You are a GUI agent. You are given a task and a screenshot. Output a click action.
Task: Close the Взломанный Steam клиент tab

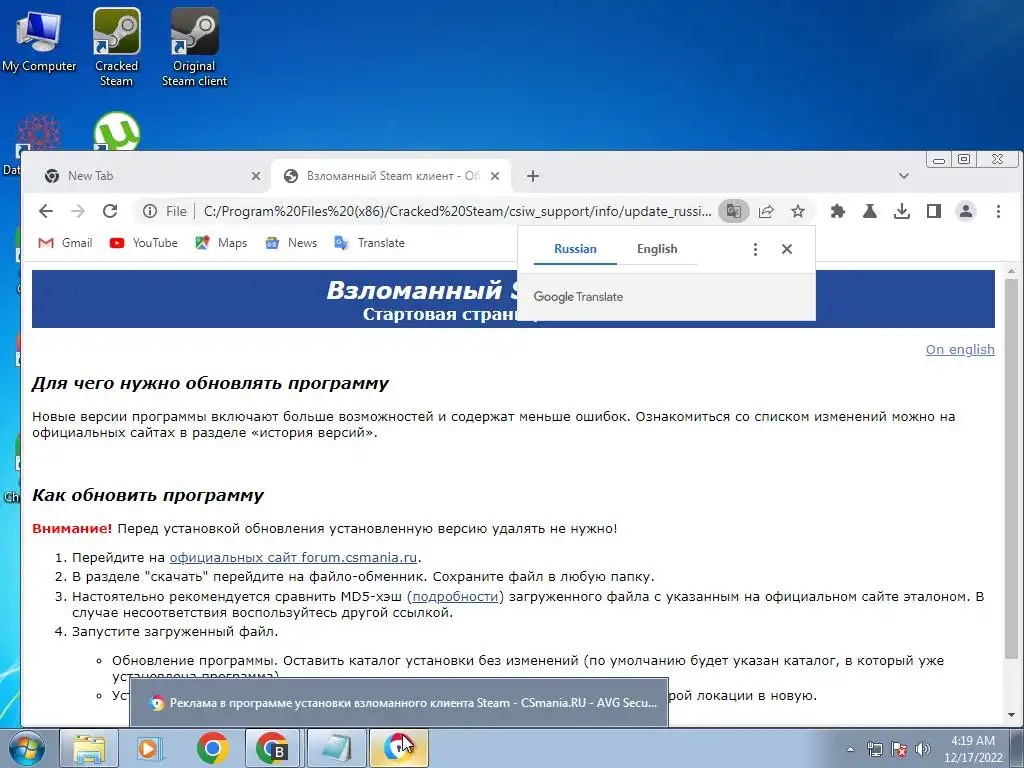tap(495, 176)
